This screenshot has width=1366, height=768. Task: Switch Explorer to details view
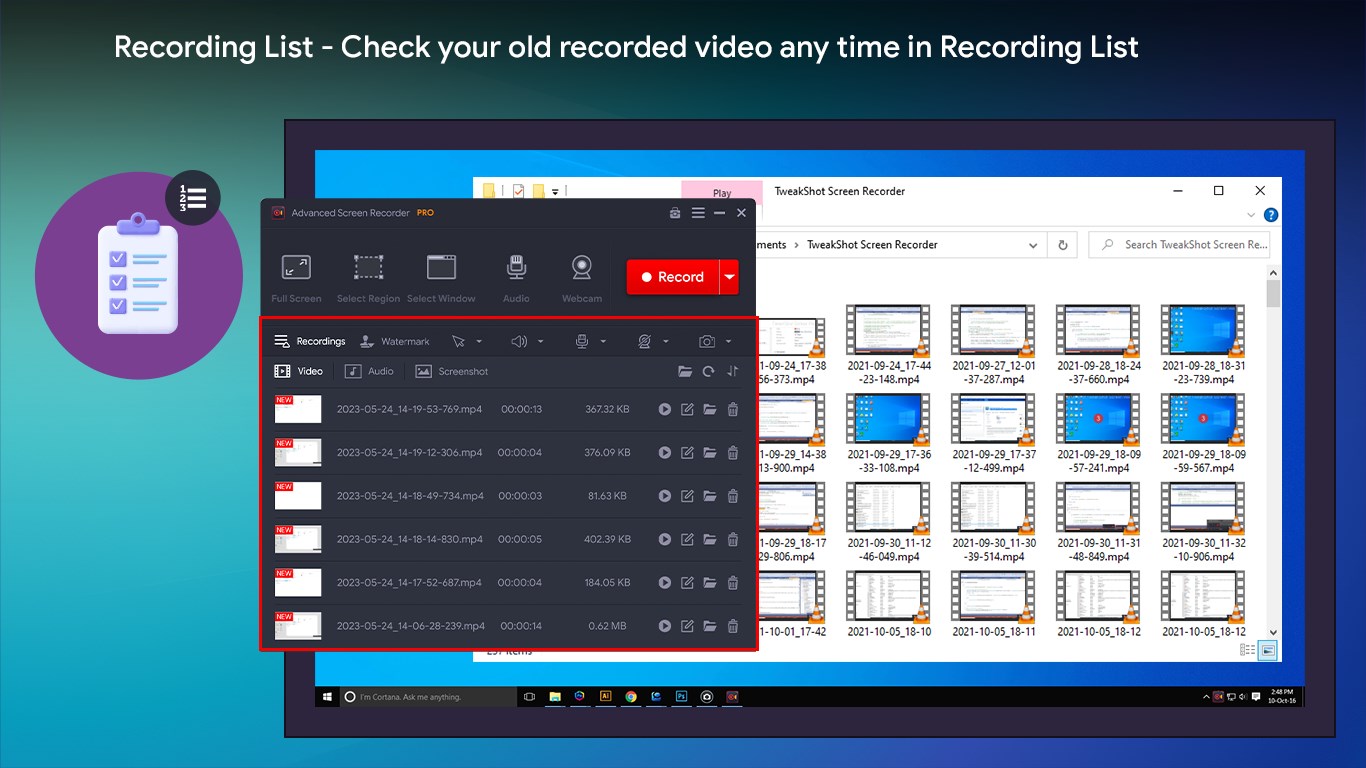[x=1247, y=650]
